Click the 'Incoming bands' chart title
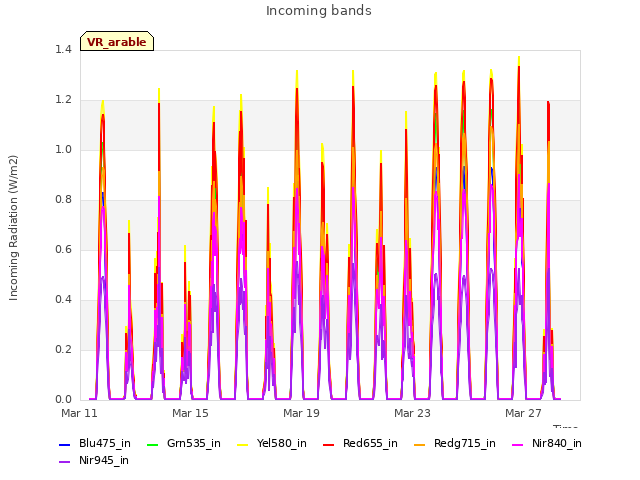This screenshot has width=640, height=480. [x=319, y=11]
